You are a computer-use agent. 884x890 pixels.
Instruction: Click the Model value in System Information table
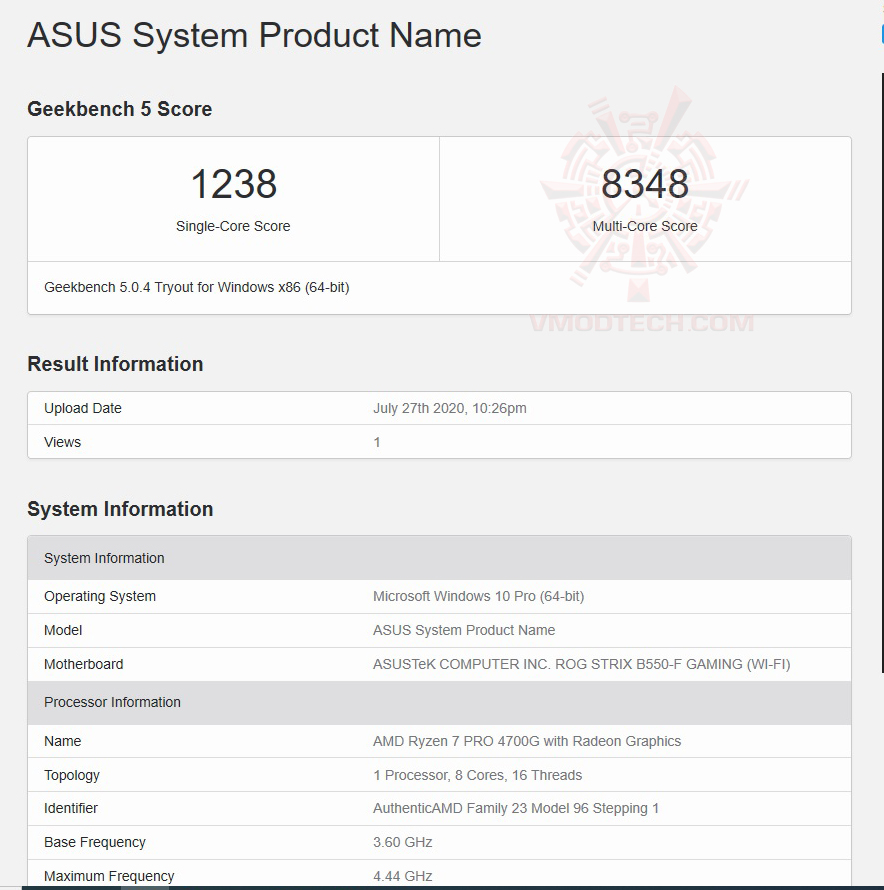tap(464, 630)
